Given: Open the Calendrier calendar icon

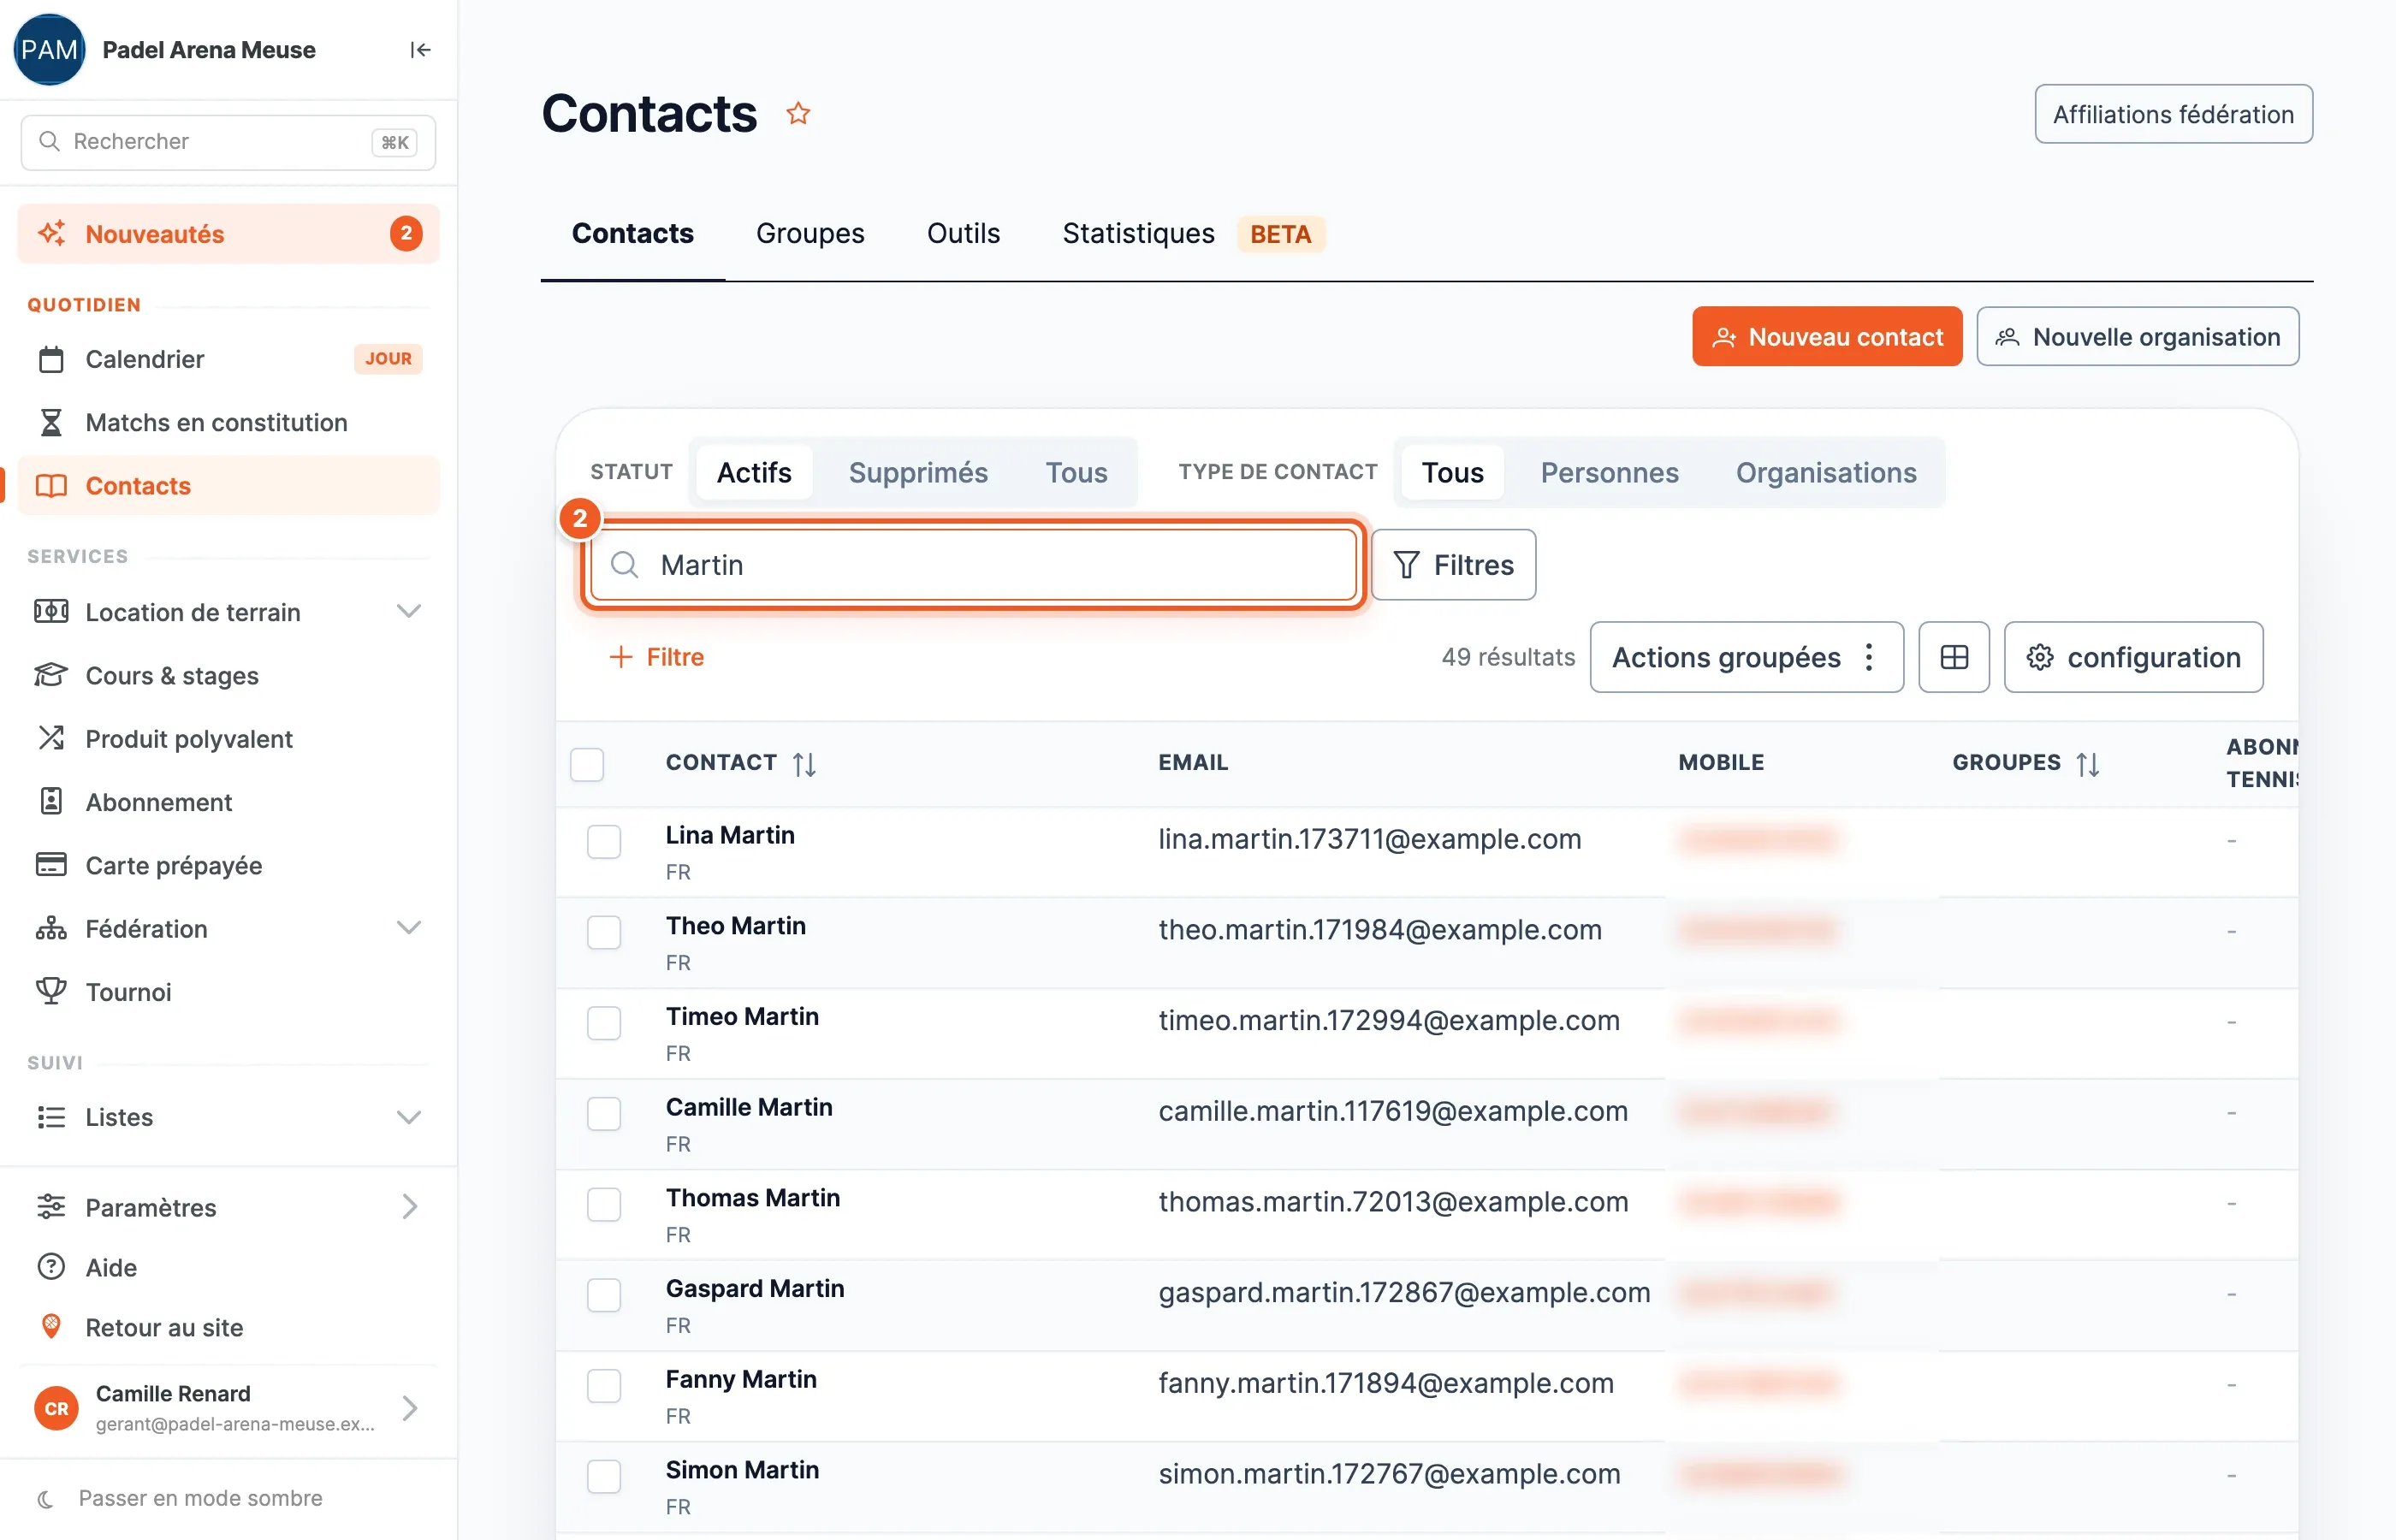Looking at the screenshot, I should pyautogui.click(x=51, y=359).
